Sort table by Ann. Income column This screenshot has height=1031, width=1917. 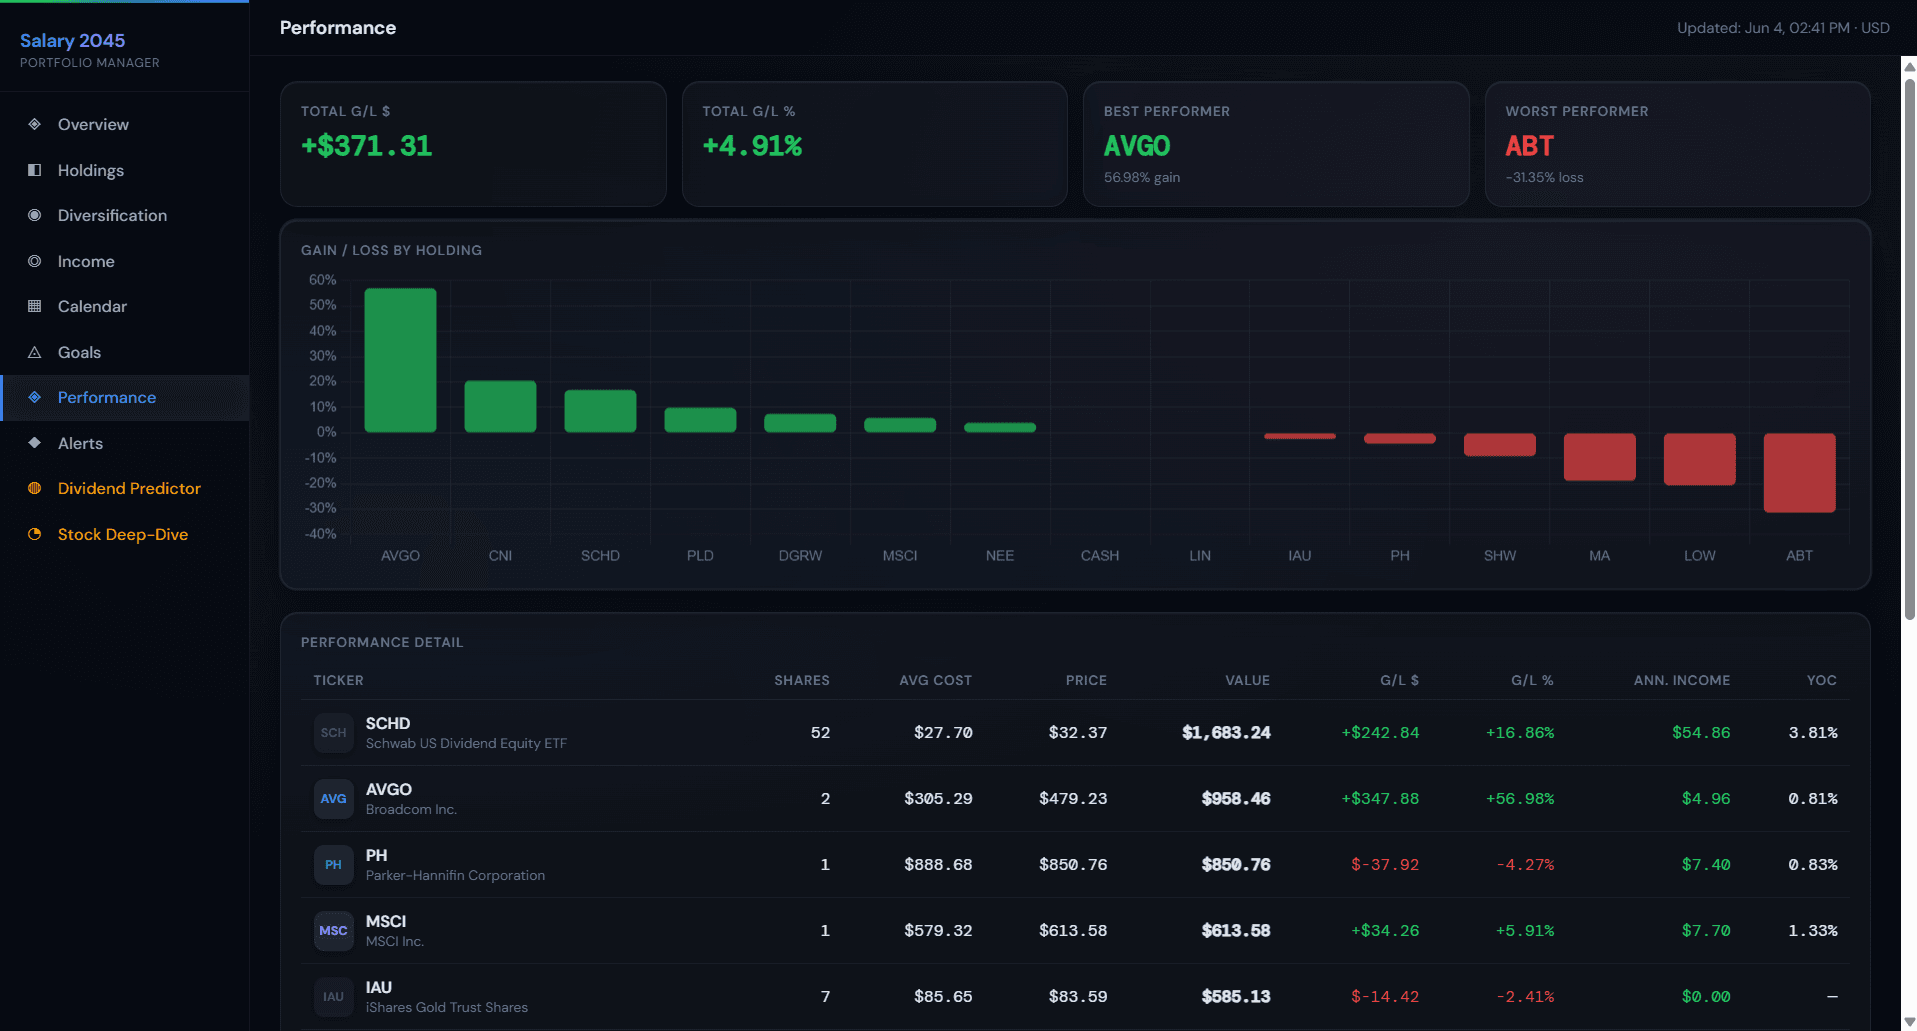coord(1682,680)
